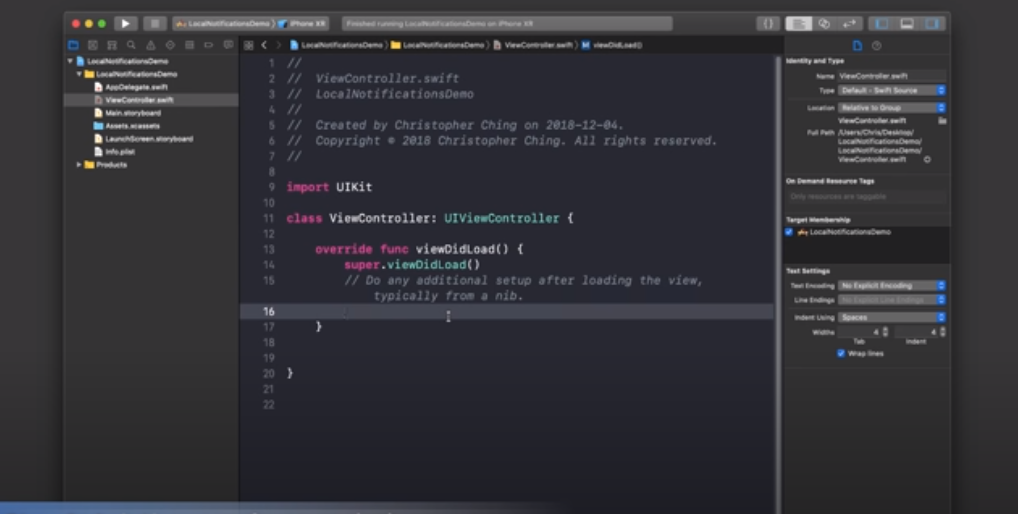This screenshot has height=514, width=1018.
Task: Toggle the Inspectors panel visibility
Action: (x=932, y=24)
